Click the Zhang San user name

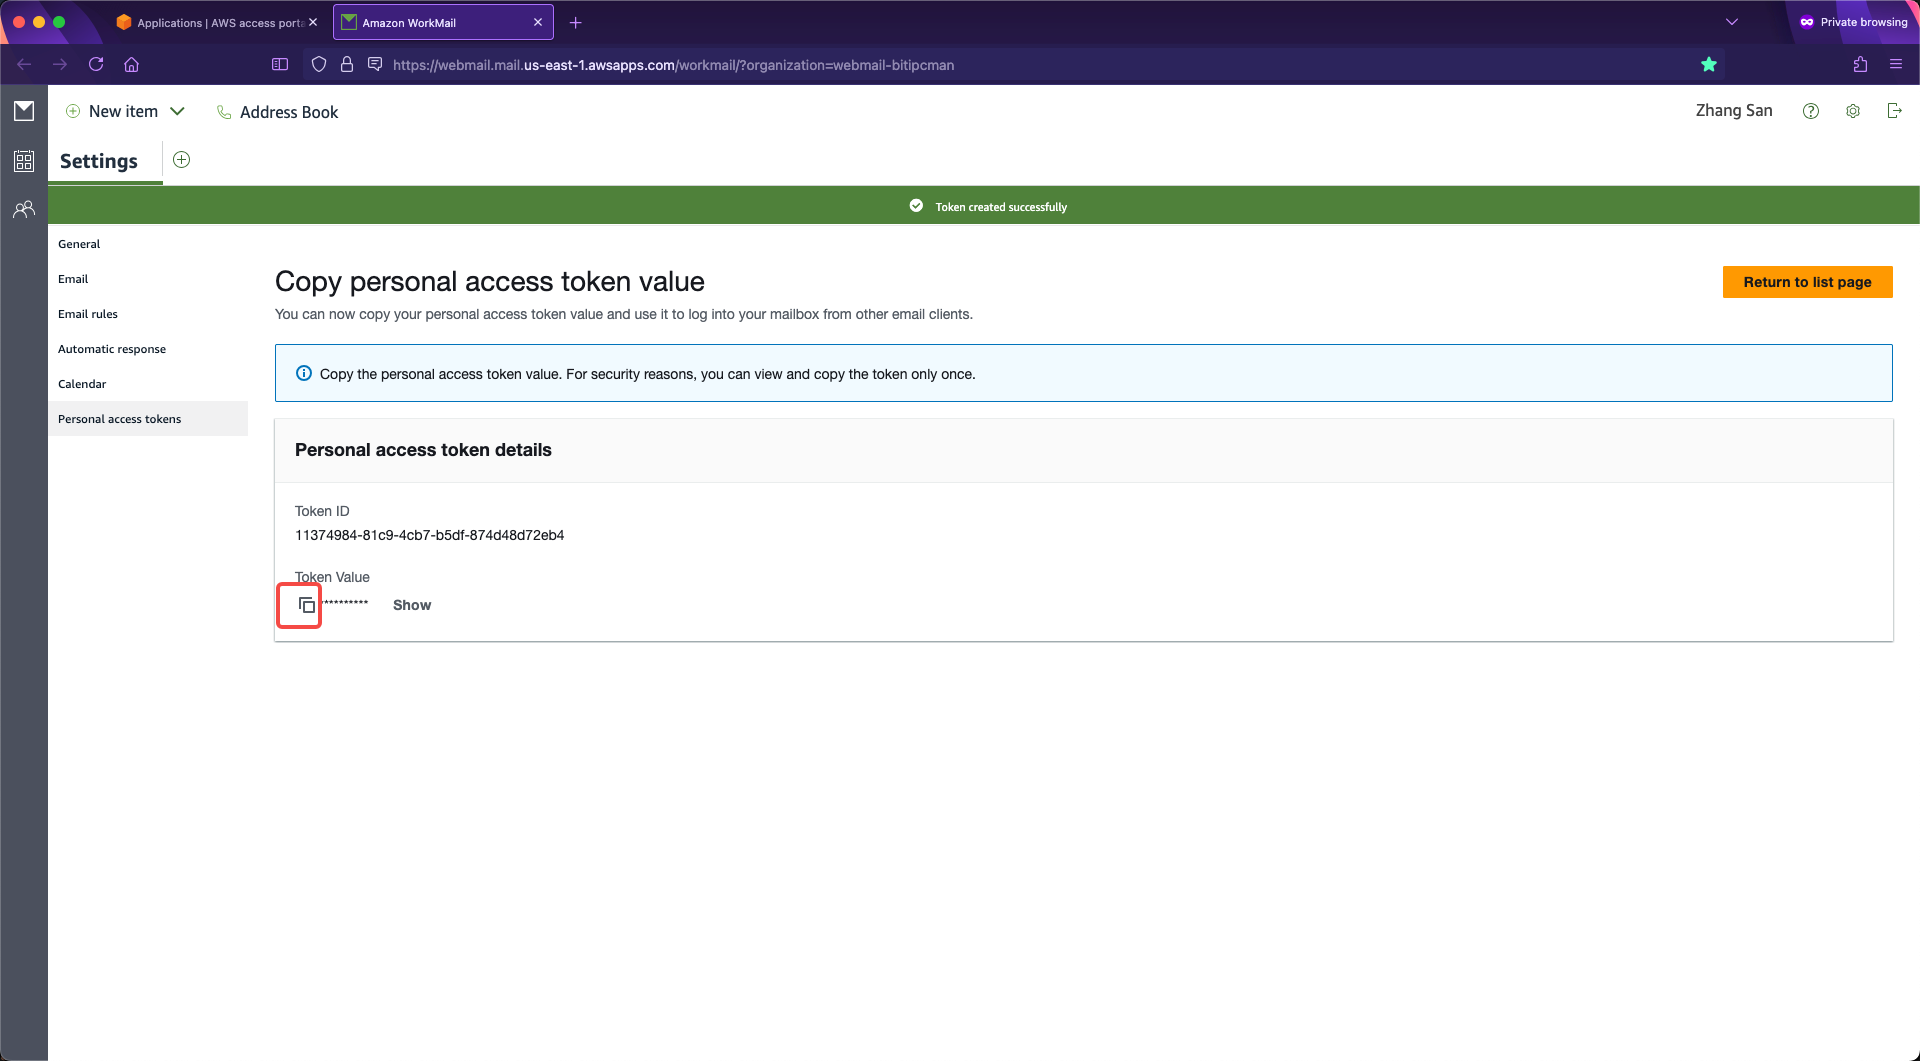(1734, 111)
